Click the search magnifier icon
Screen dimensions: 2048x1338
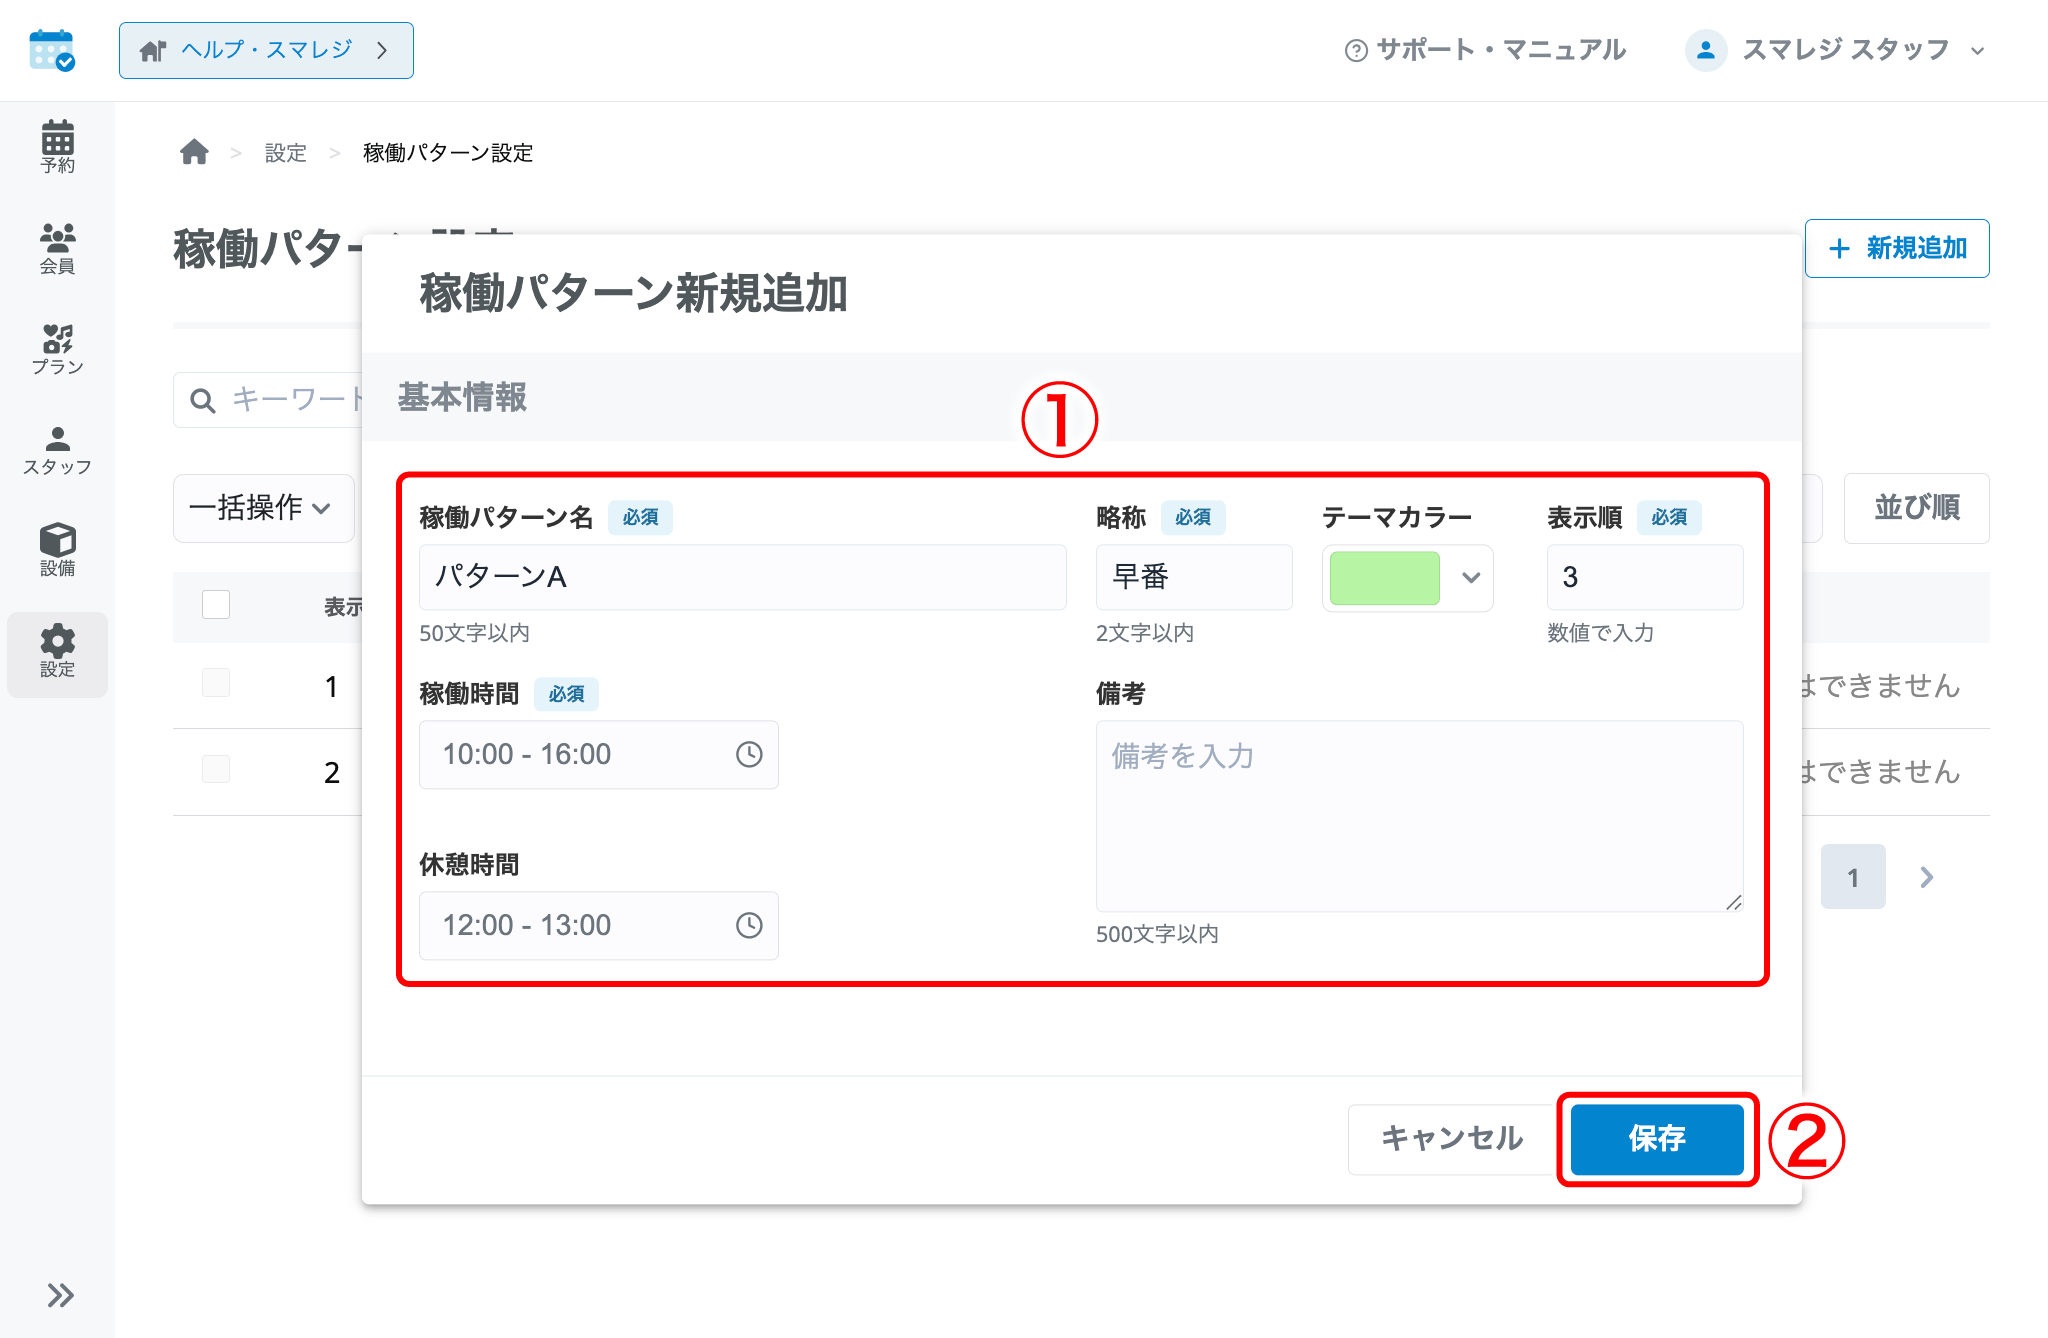coord(203,401)
